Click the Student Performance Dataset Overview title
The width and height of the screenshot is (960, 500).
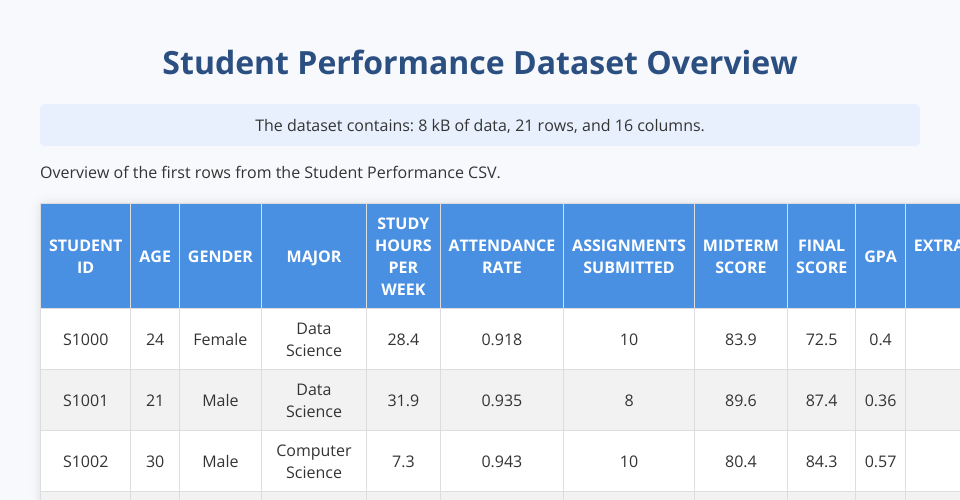(x=480, y=63)
